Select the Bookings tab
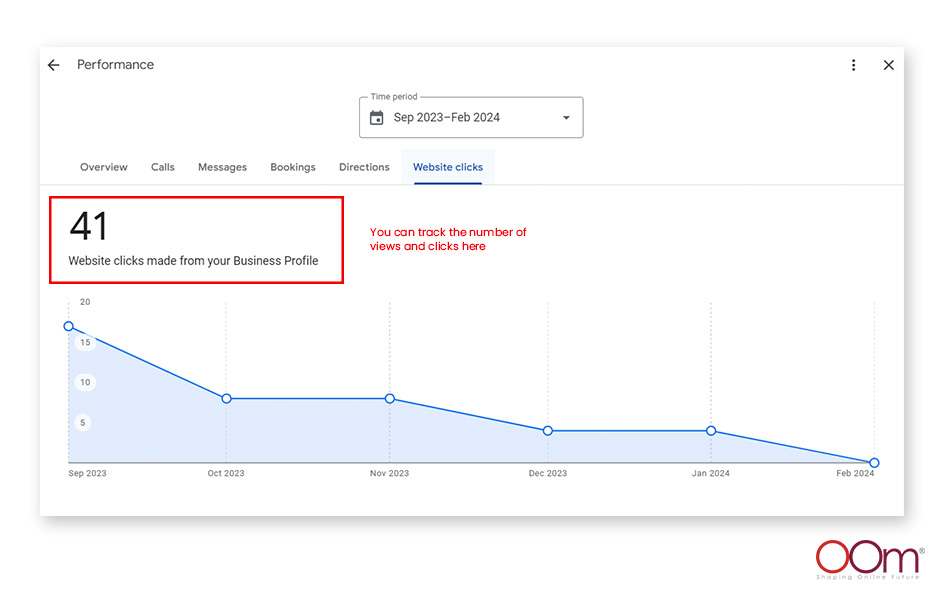The width and height of the screenshot is (945, 600). [293, 167]
